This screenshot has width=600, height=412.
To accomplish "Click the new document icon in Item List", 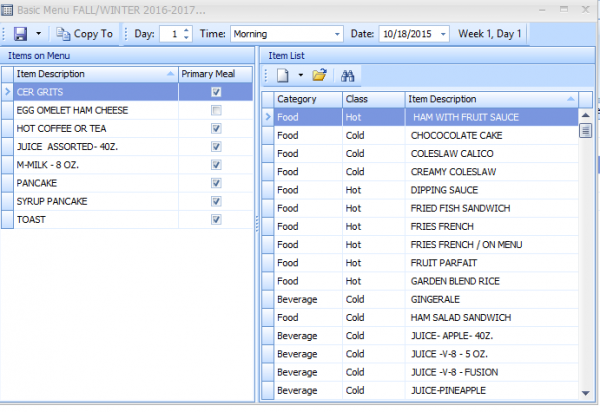I will click(x=283, y=75).
